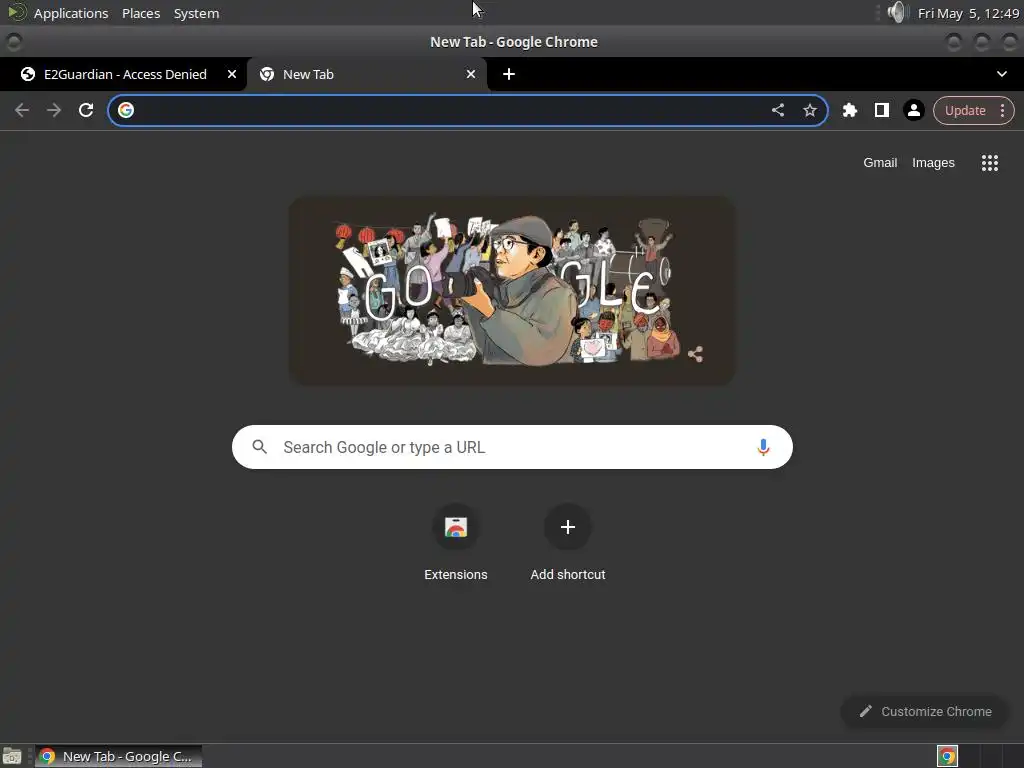Image resolution: width=1024 pixels, height=768 pixels.
Task: Share the Google Doodle
Action: pos(695,354)
